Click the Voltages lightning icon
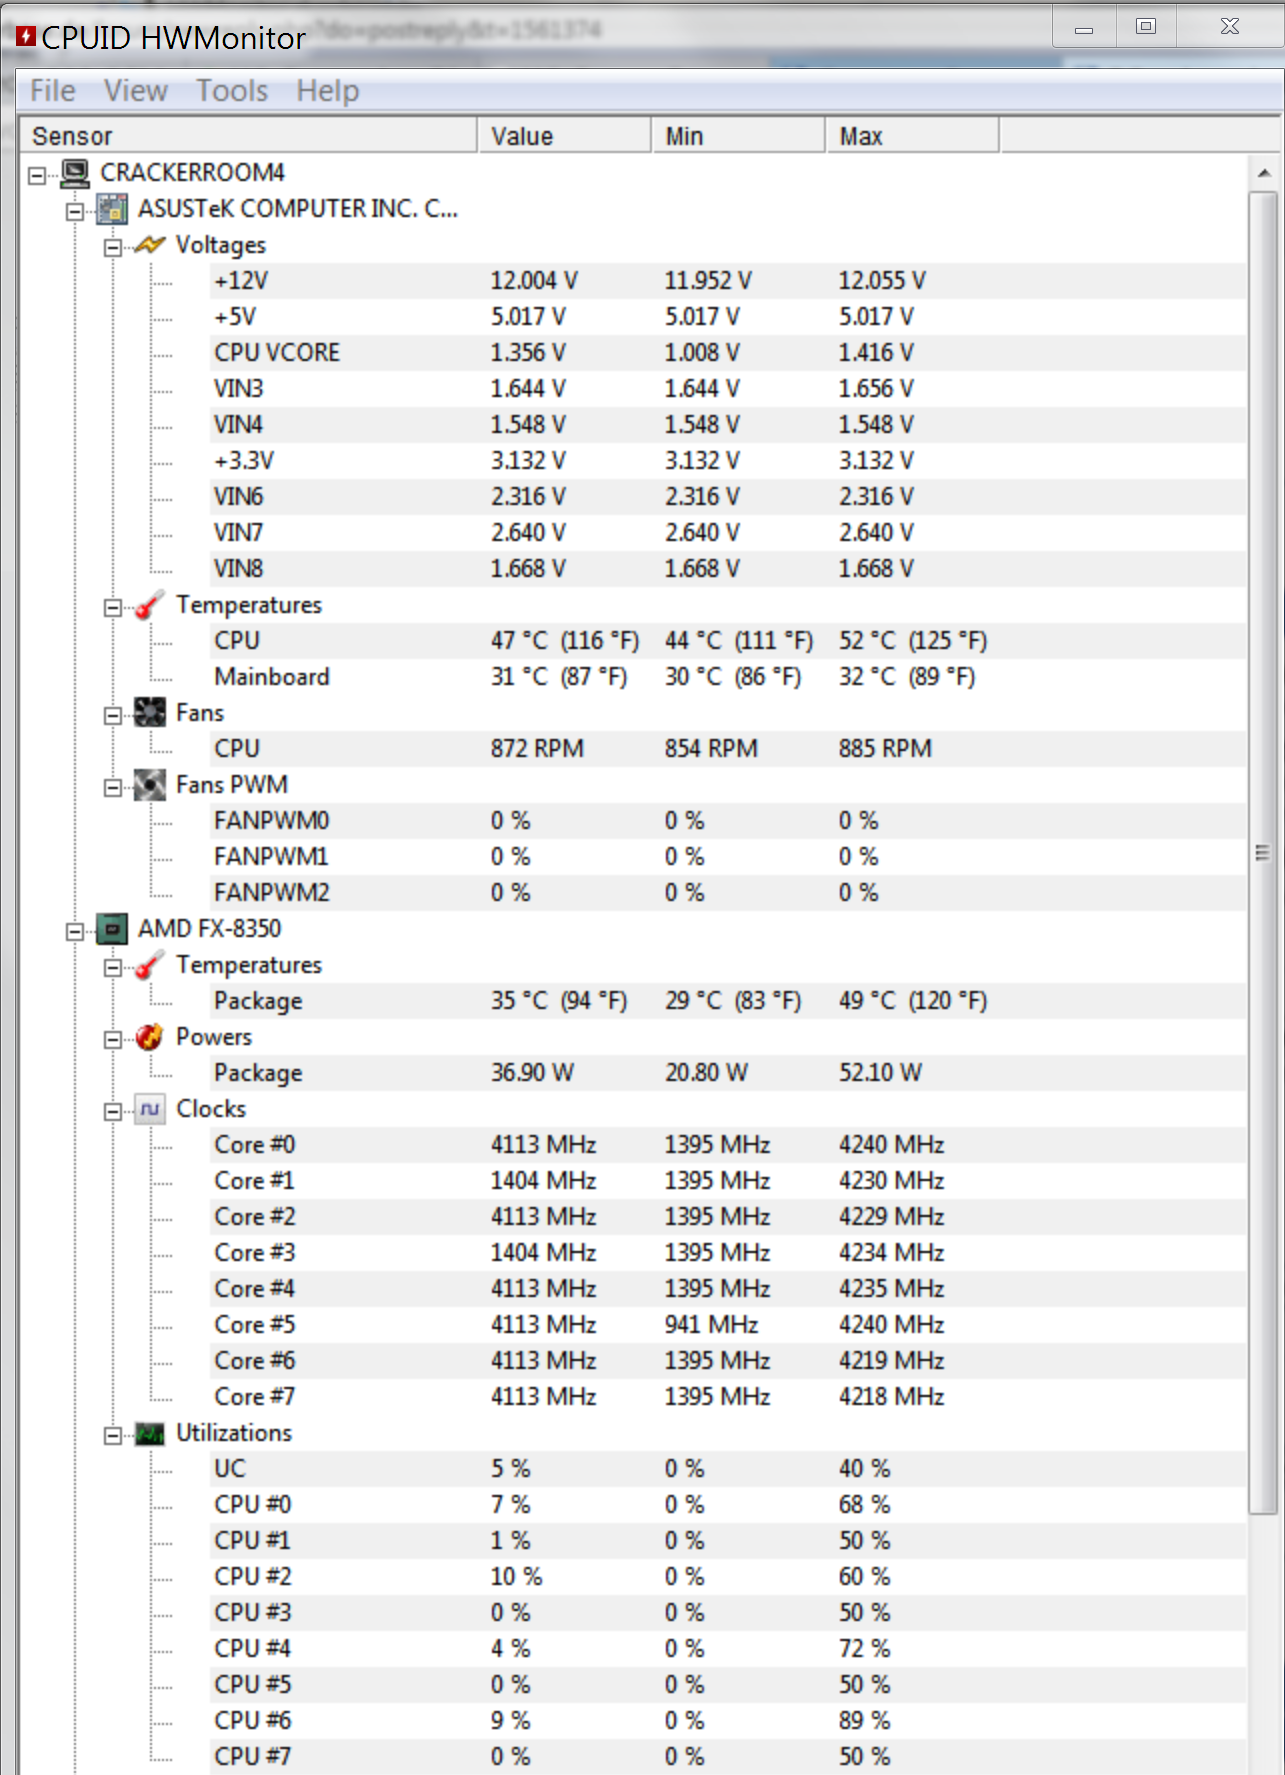 tap(150, 245)
